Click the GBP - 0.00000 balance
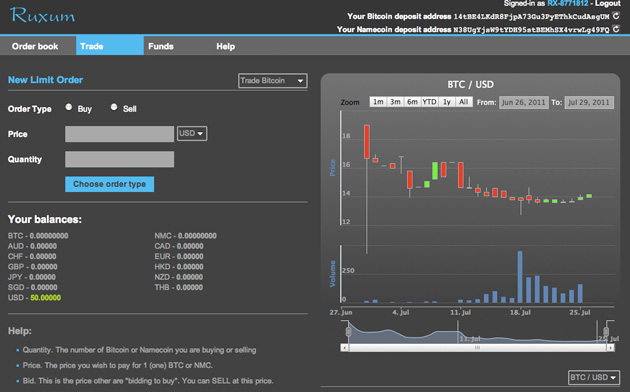Image resolution: width=630 pixels, height=392 pixels. coord(33,267)
